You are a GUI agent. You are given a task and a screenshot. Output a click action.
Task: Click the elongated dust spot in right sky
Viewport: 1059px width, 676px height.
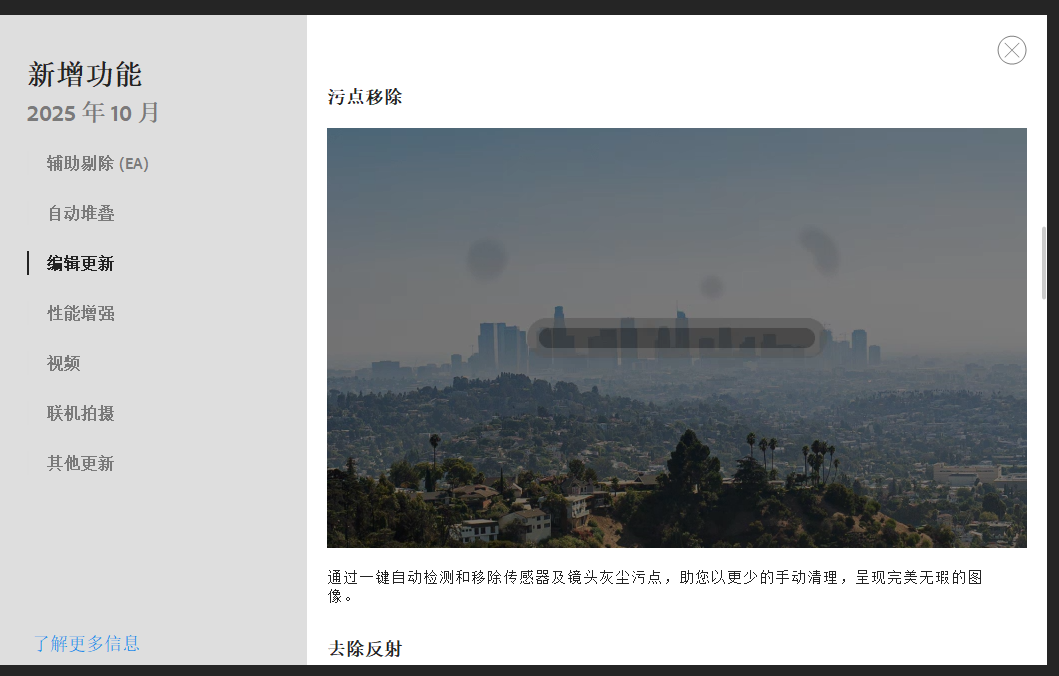(x=820, y=250)
